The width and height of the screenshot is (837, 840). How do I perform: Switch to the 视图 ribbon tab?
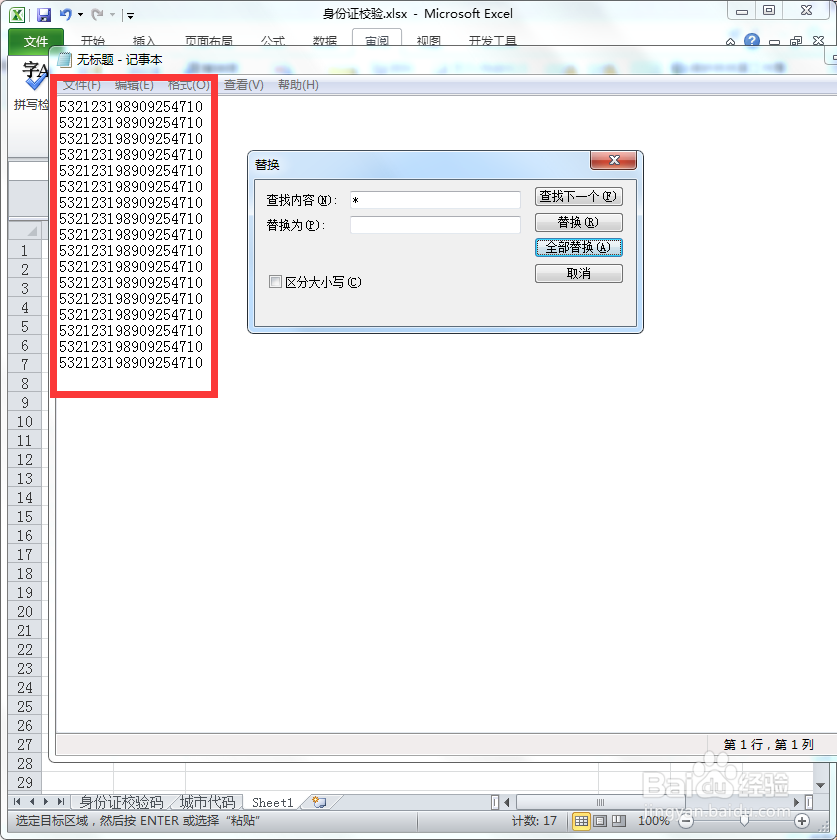coord(428,41)
